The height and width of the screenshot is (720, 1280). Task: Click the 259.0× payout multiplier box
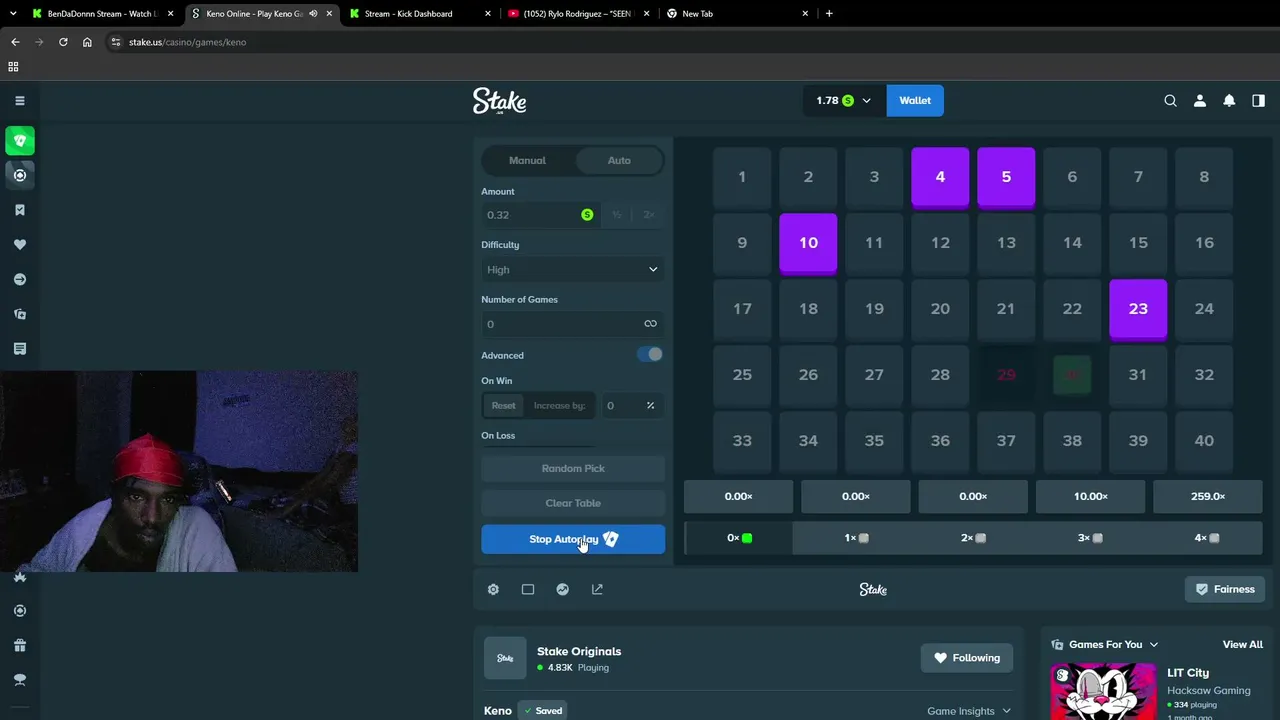point(1208,496)
